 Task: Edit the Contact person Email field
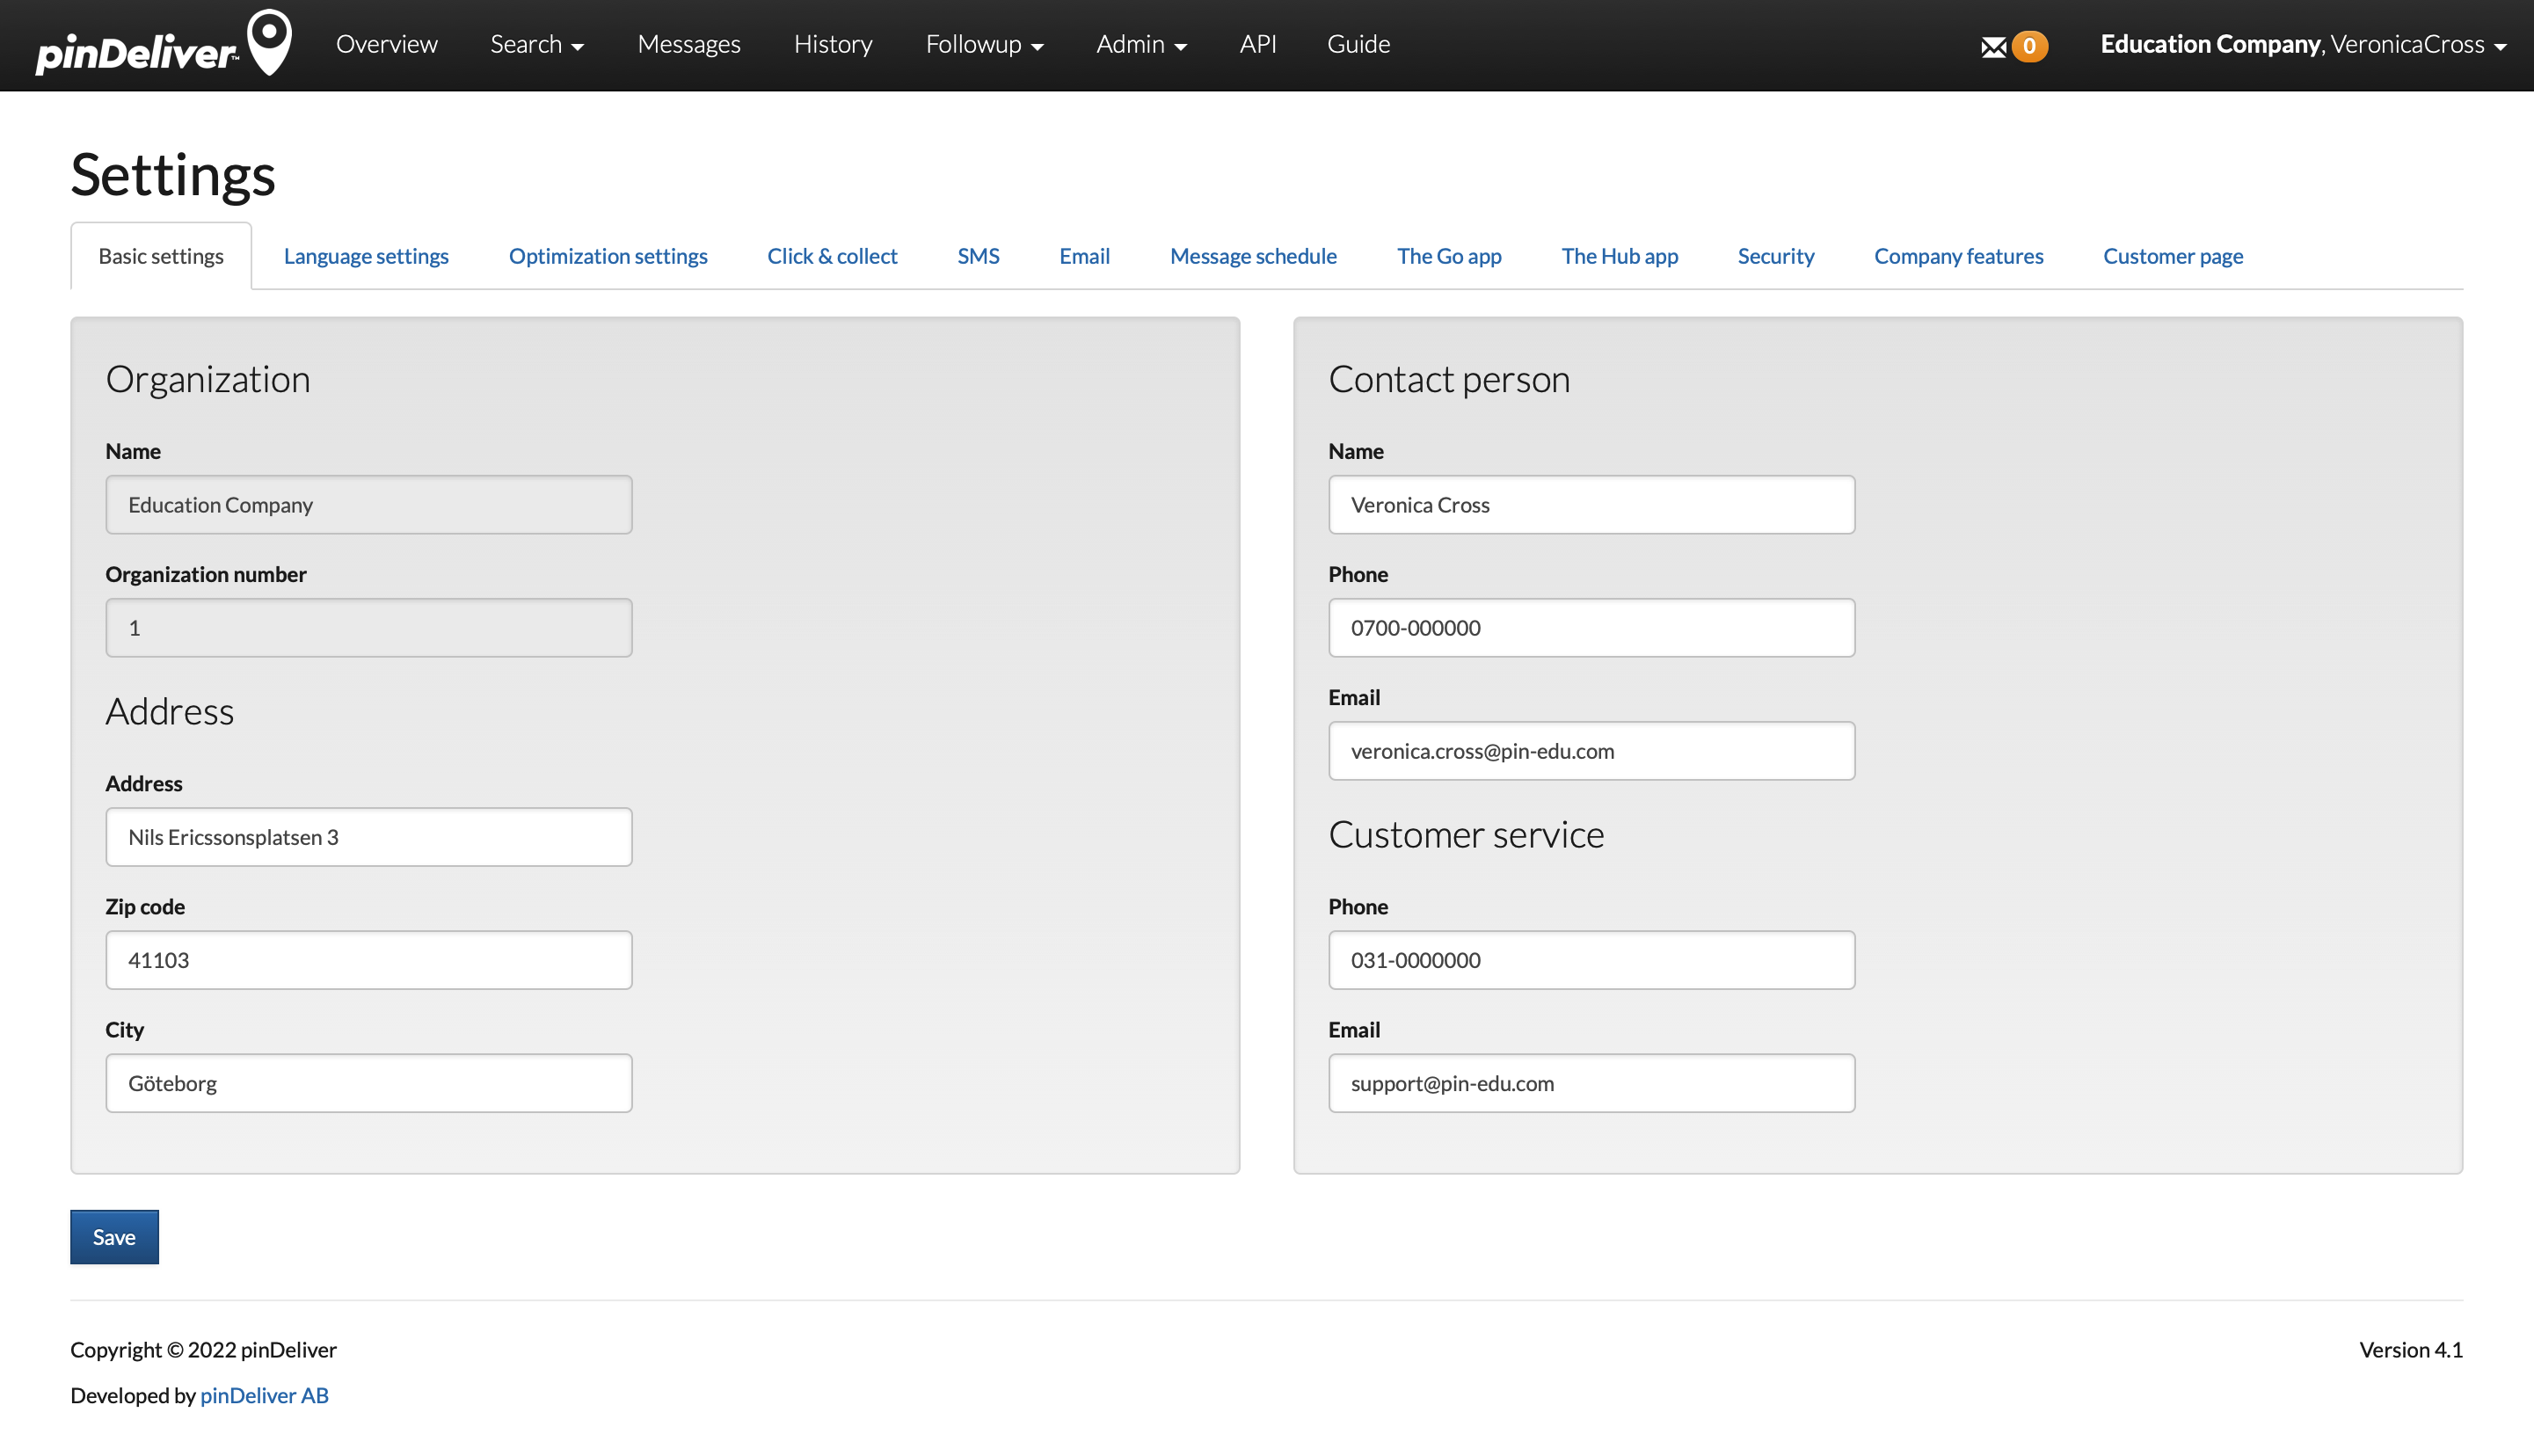[x=1591, y=751]
